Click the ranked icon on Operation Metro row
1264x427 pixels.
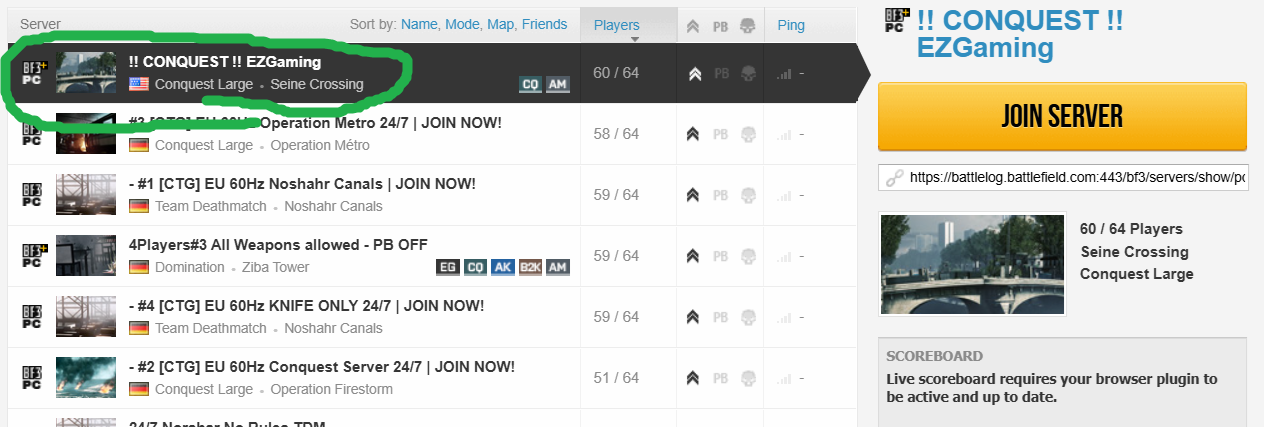coord(694,134)
